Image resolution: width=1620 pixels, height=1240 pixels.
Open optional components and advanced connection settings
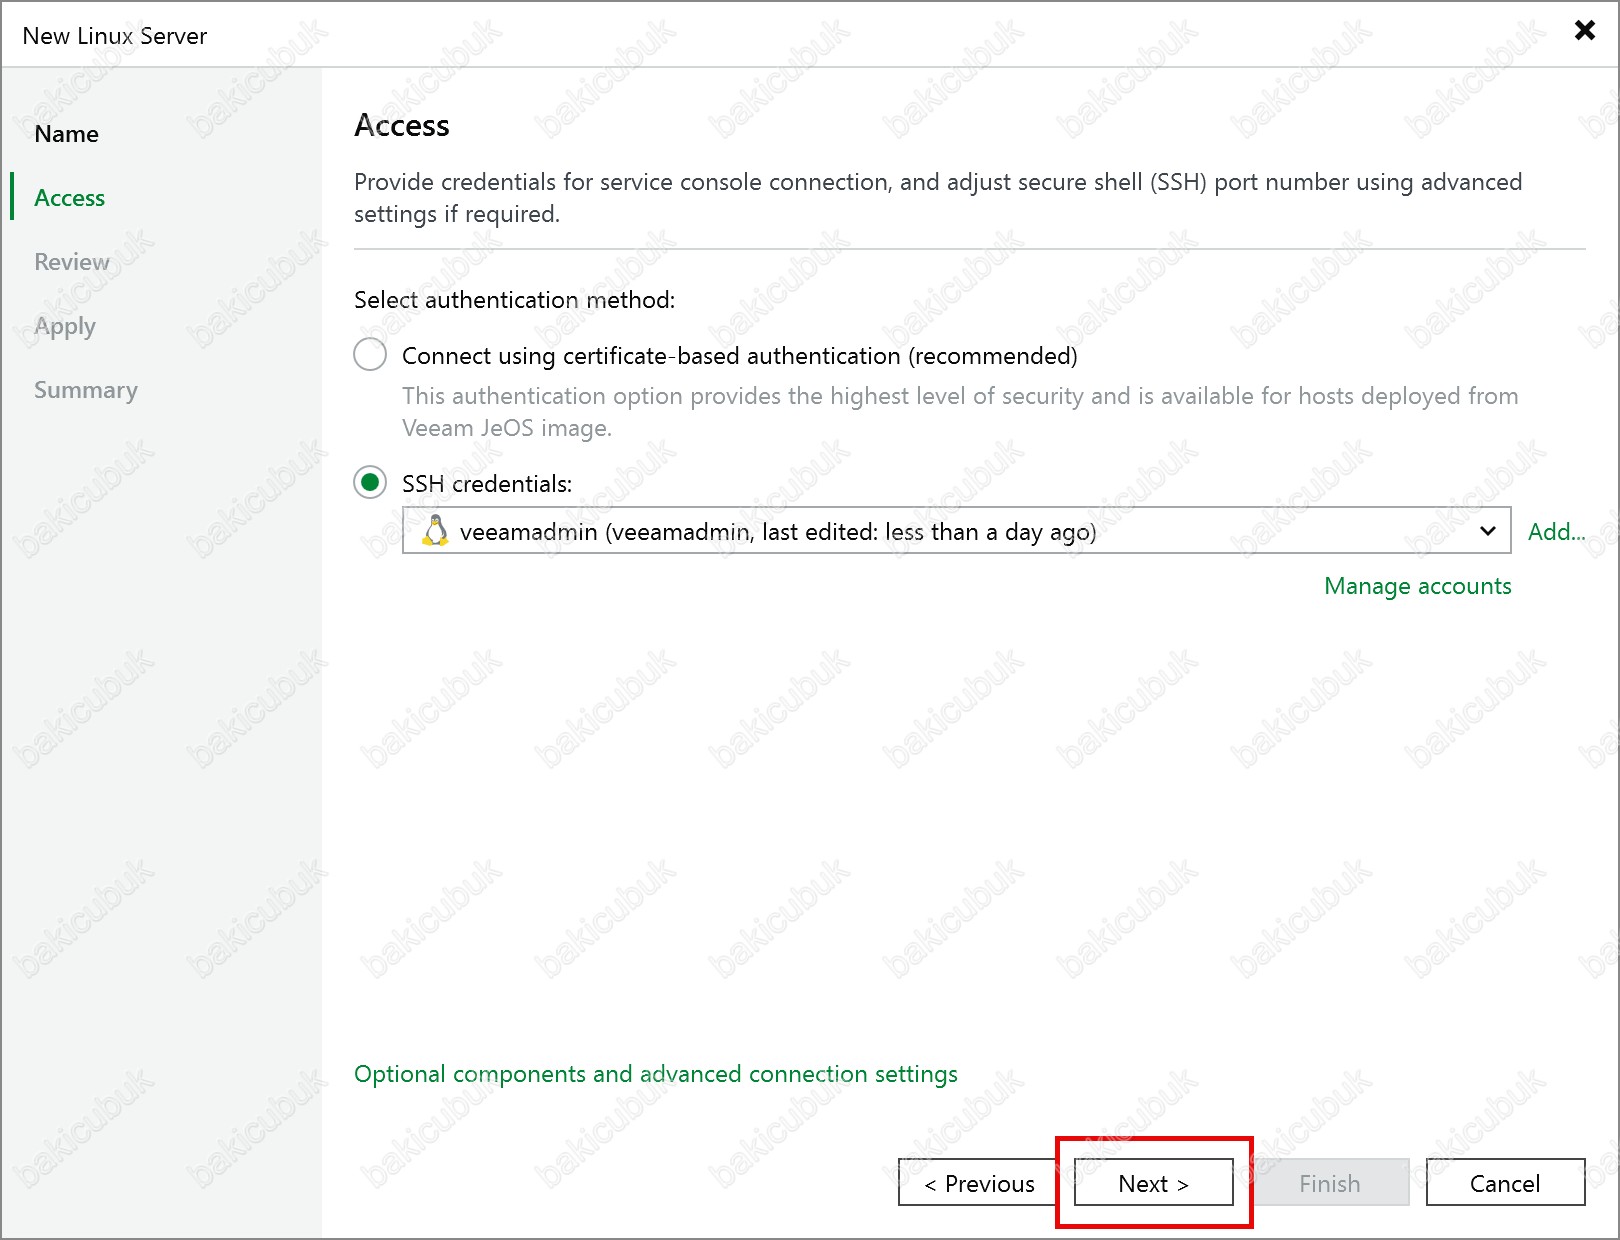coord(656,1074)
